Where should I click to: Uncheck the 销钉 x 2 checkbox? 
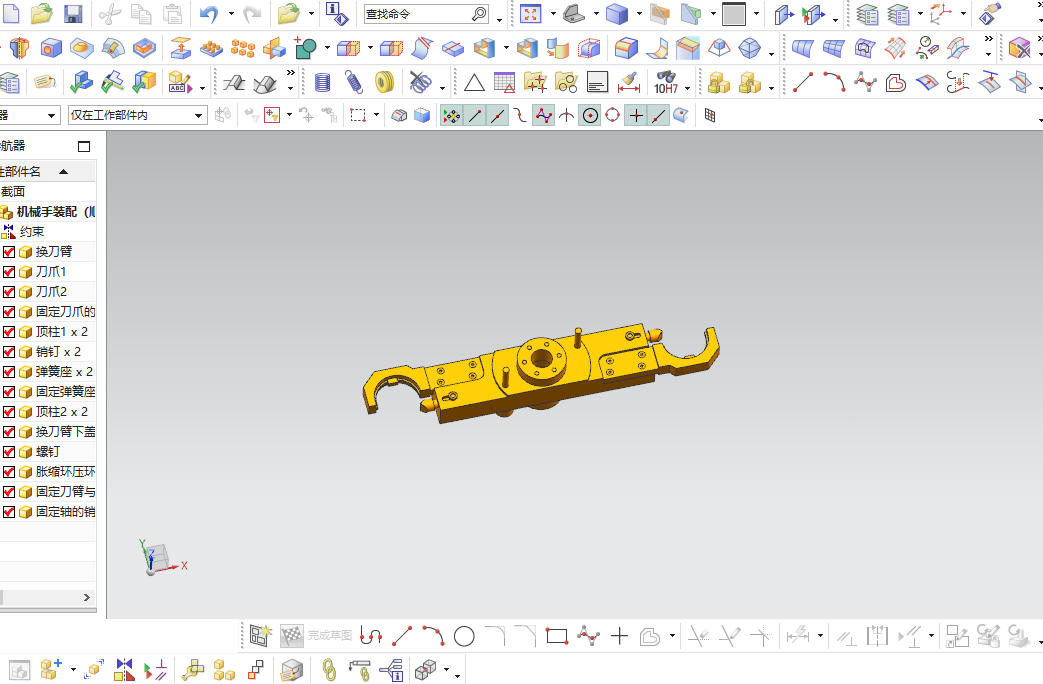9,352
